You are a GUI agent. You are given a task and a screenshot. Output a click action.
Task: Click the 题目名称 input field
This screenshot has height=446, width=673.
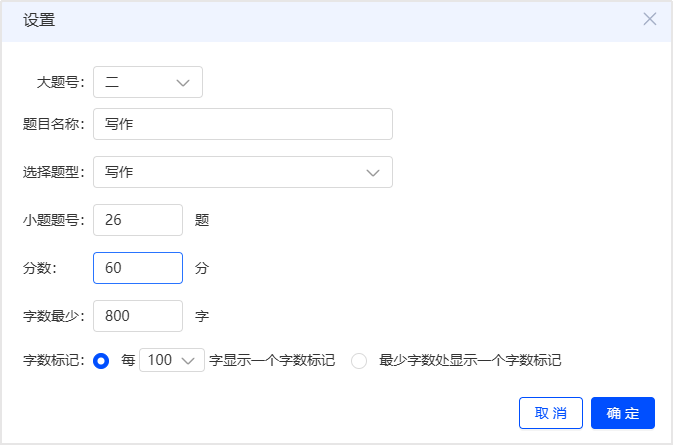[243, 124]
